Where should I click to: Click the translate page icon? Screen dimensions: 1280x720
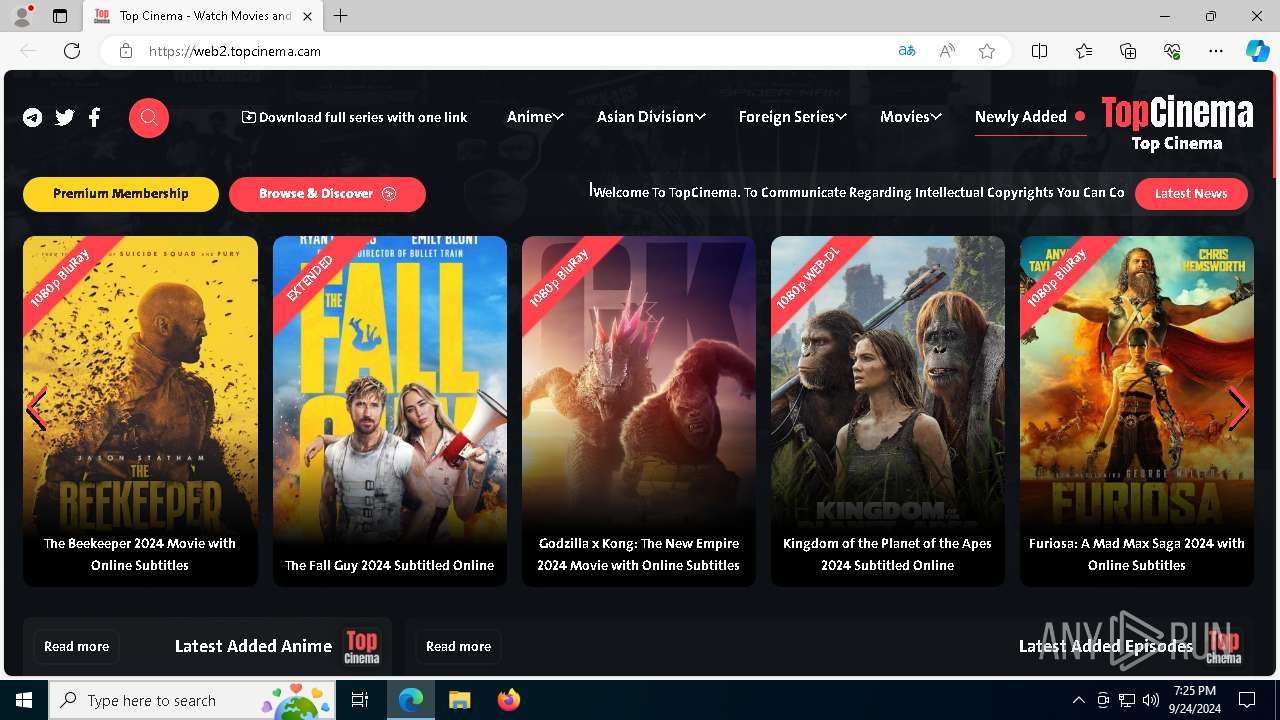point(907,51)
